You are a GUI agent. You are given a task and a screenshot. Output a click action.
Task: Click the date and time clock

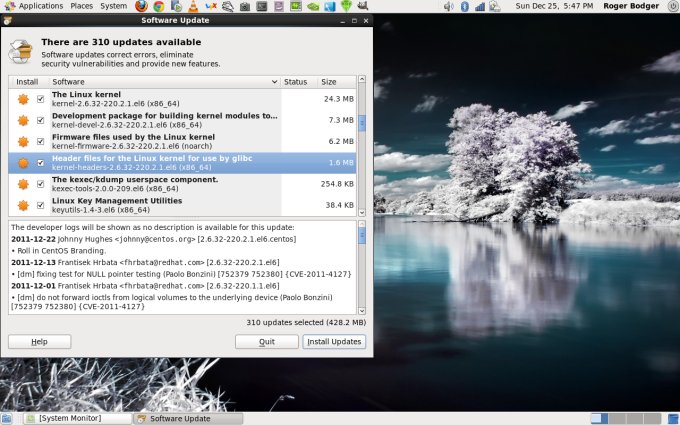point(554,6)
